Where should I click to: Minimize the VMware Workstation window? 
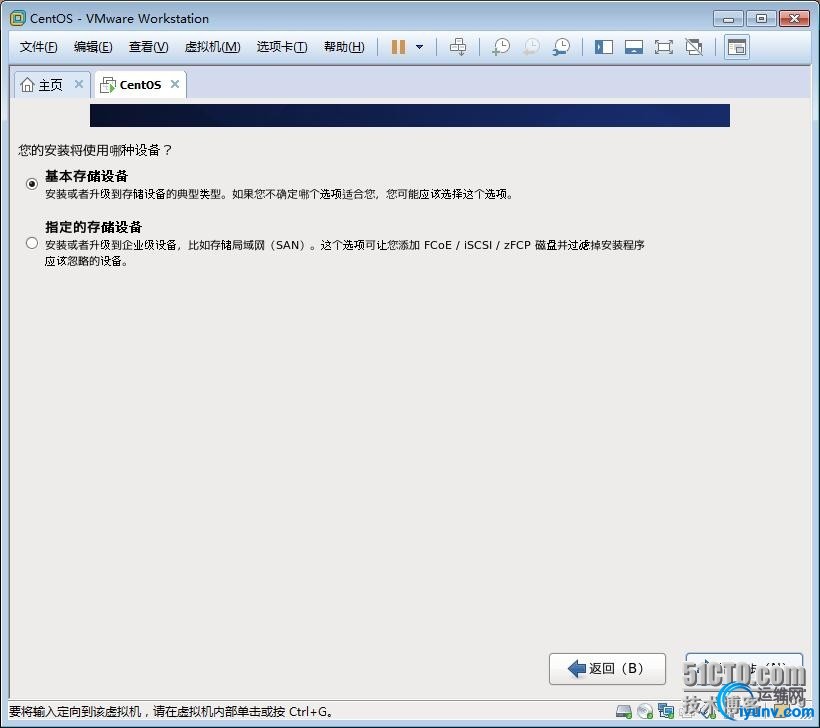728,19
